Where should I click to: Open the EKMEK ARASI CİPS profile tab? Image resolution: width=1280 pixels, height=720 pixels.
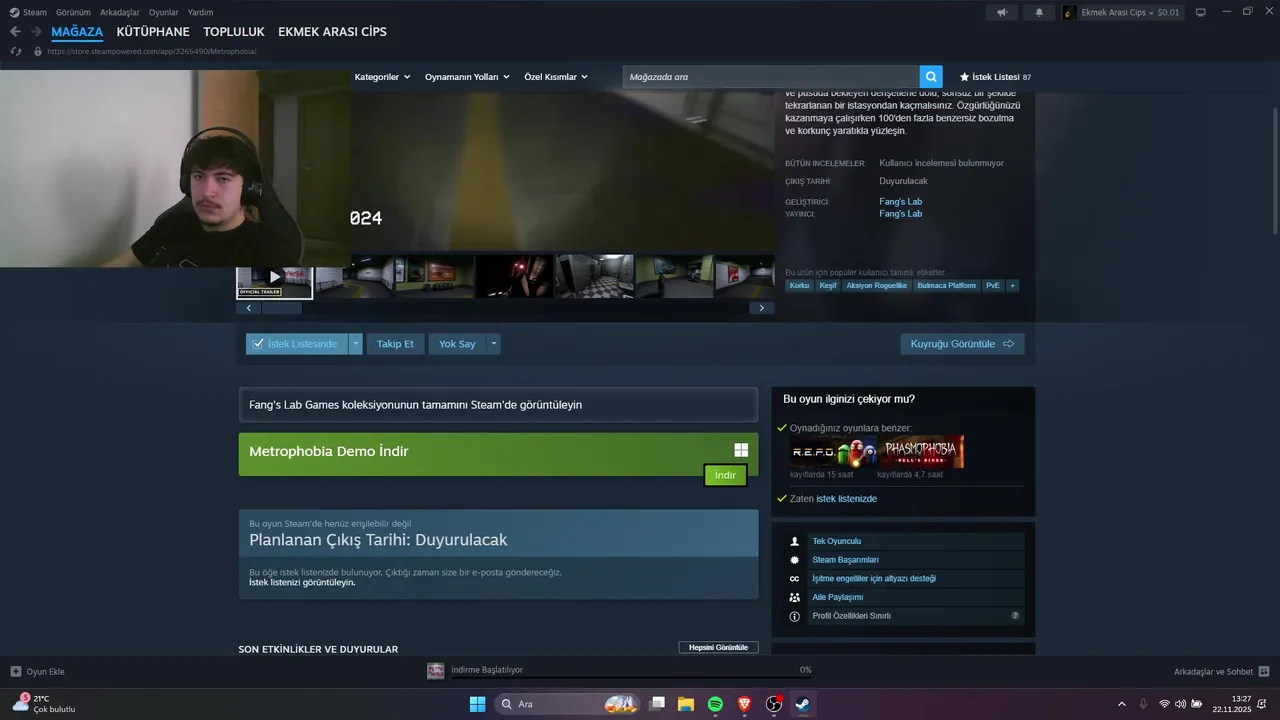pyautogui.click(x=332, y=32)
